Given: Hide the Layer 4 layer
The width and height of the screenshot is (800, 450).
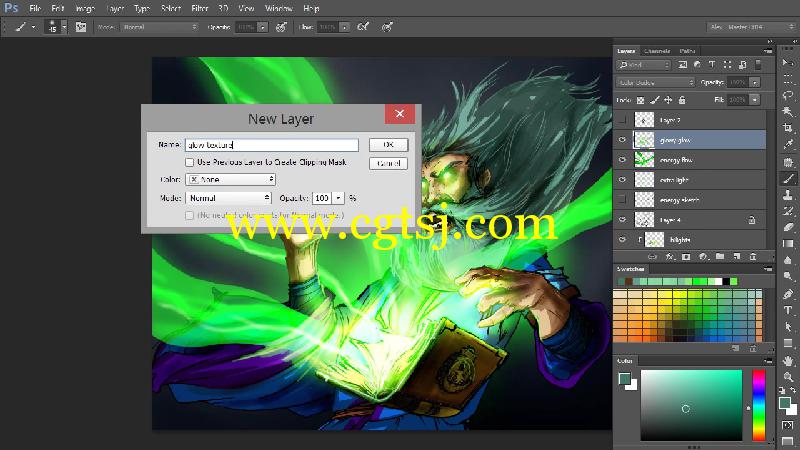Looking at the screenshot, I should pos(622,219).
